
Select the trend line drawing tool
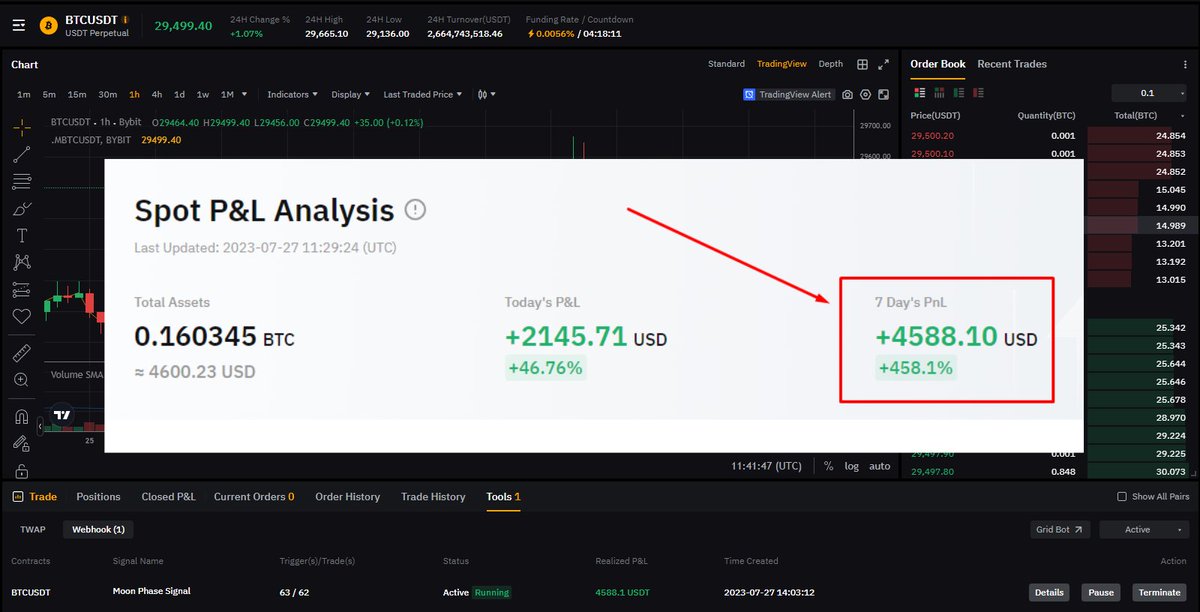(x=22, y=155)
